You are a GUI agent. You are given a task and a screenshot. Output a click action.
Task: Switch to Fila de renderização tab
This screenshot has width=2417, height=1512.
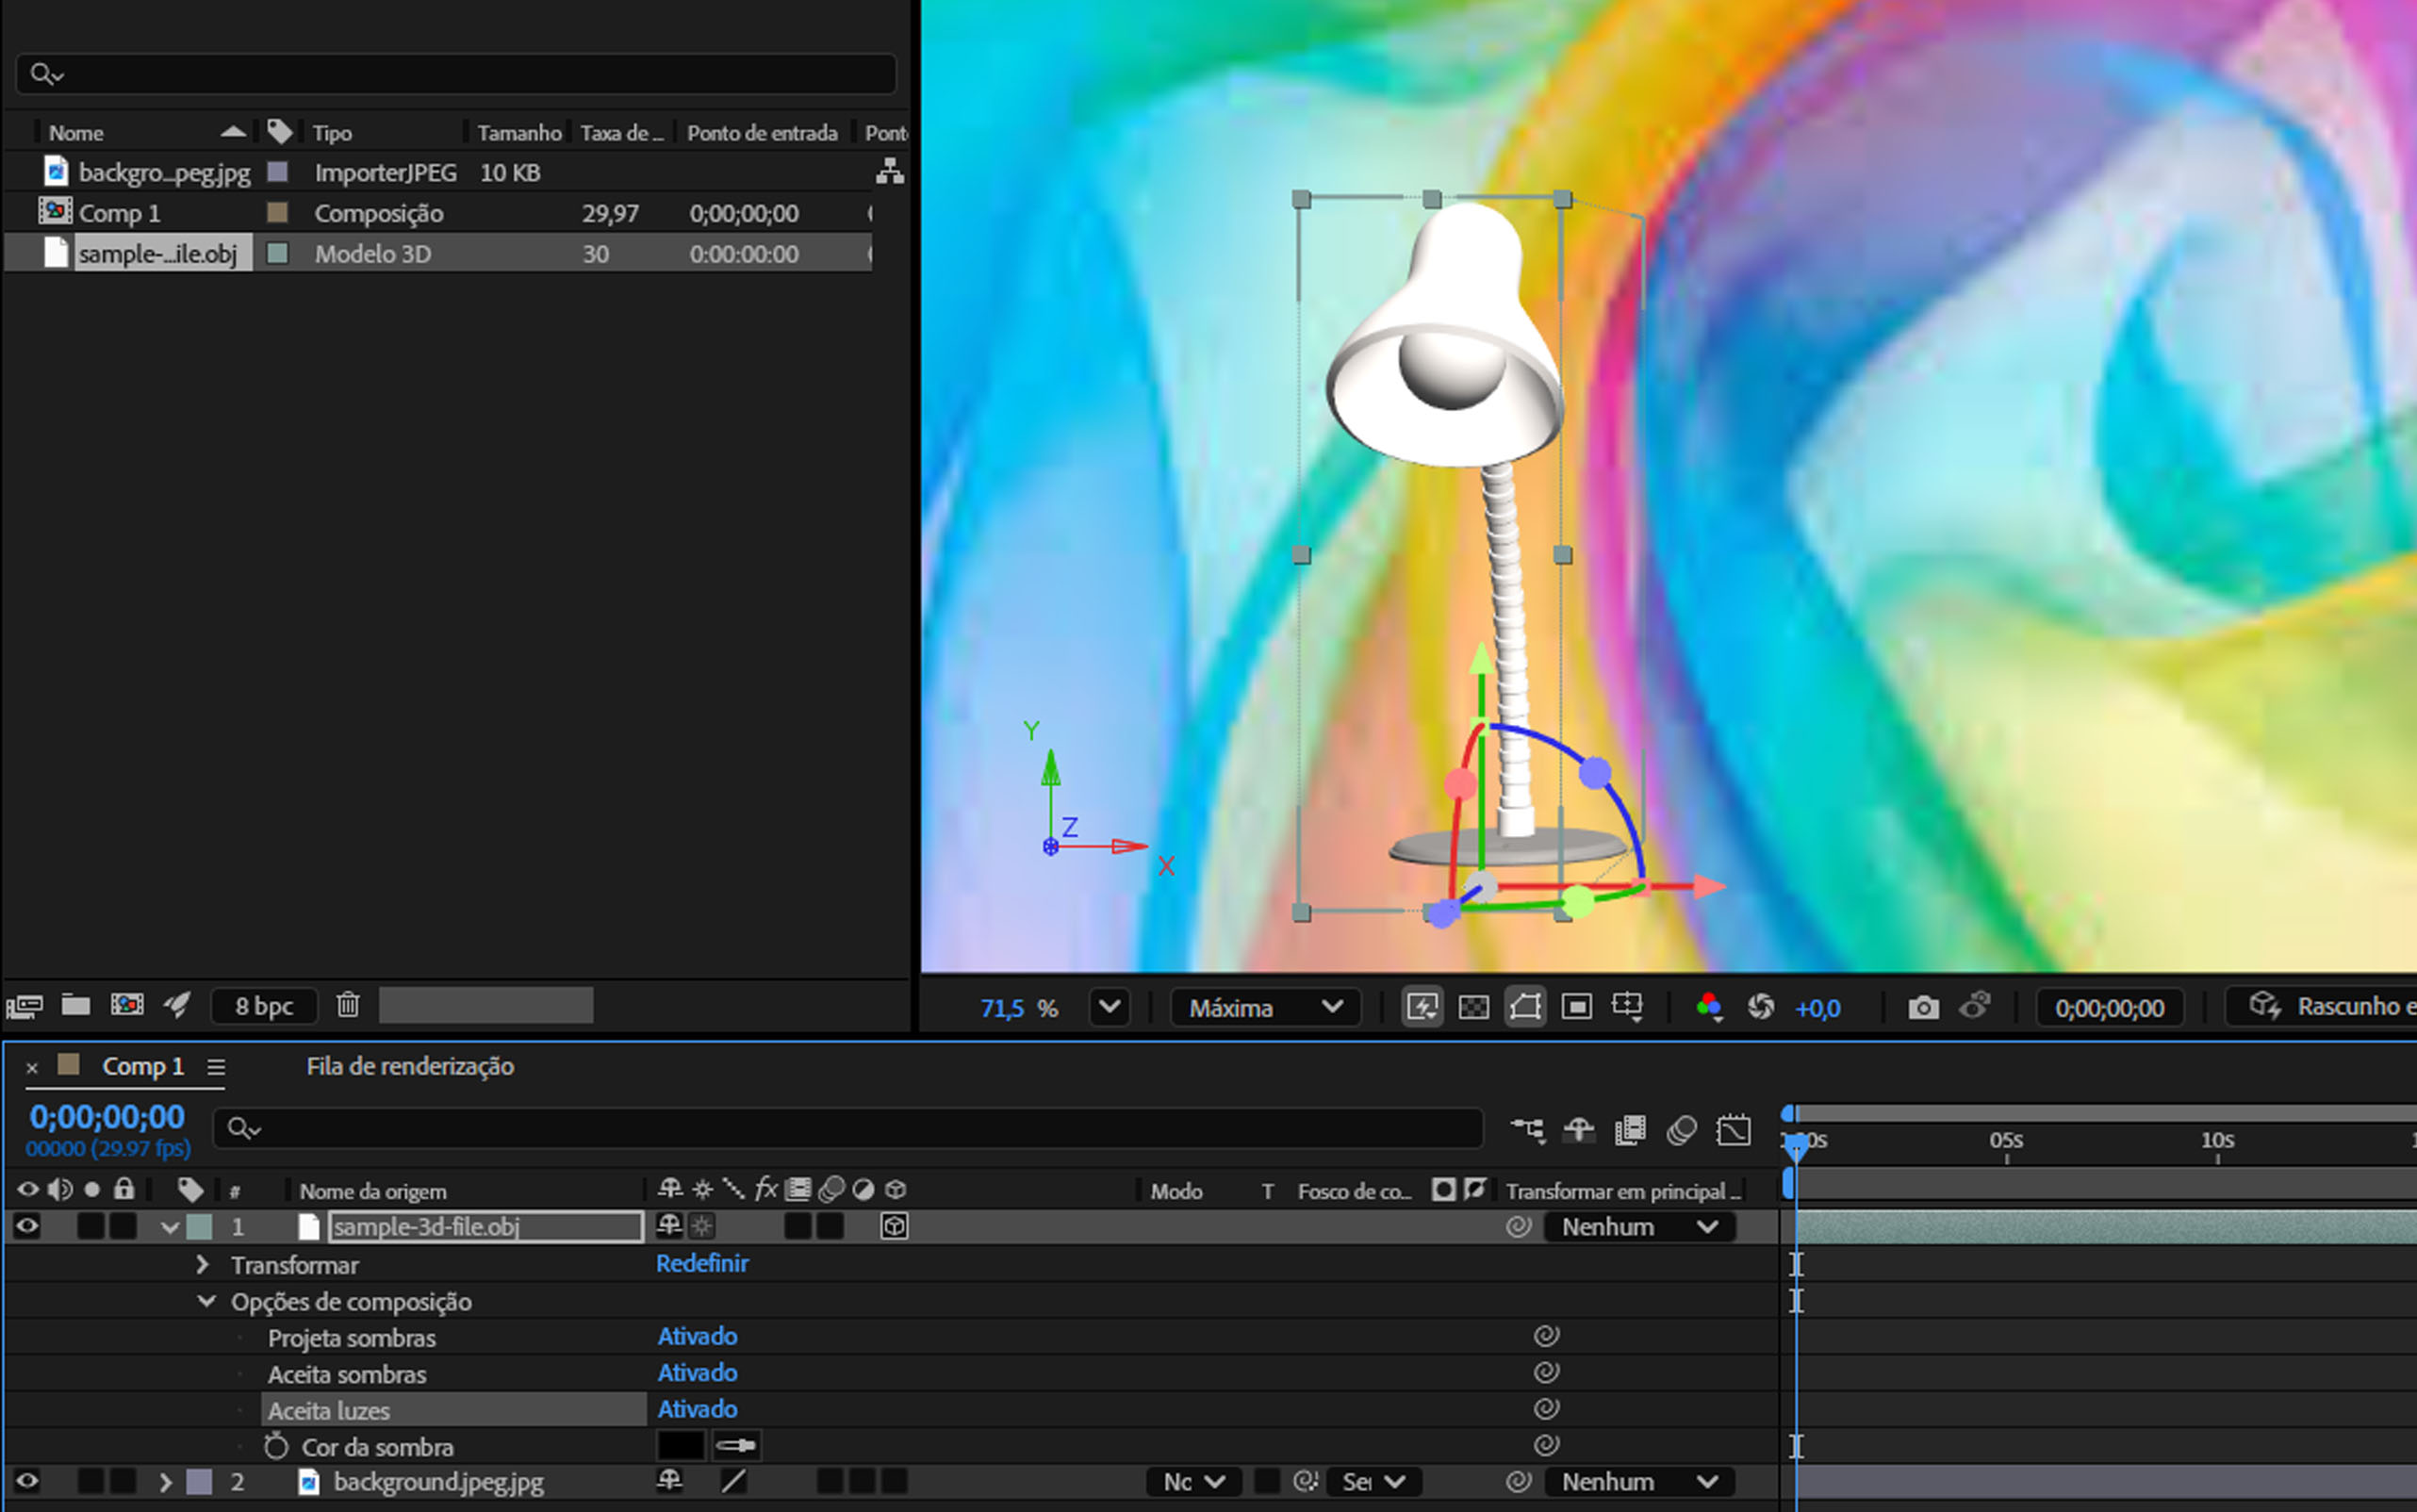coord(410,1067)
